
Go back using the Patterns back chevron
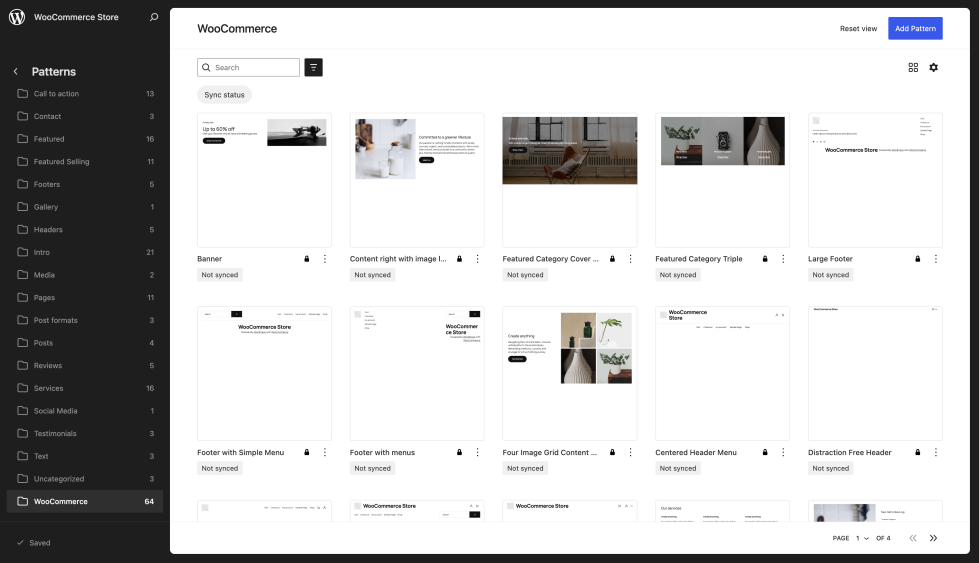(x=16, y=72)
